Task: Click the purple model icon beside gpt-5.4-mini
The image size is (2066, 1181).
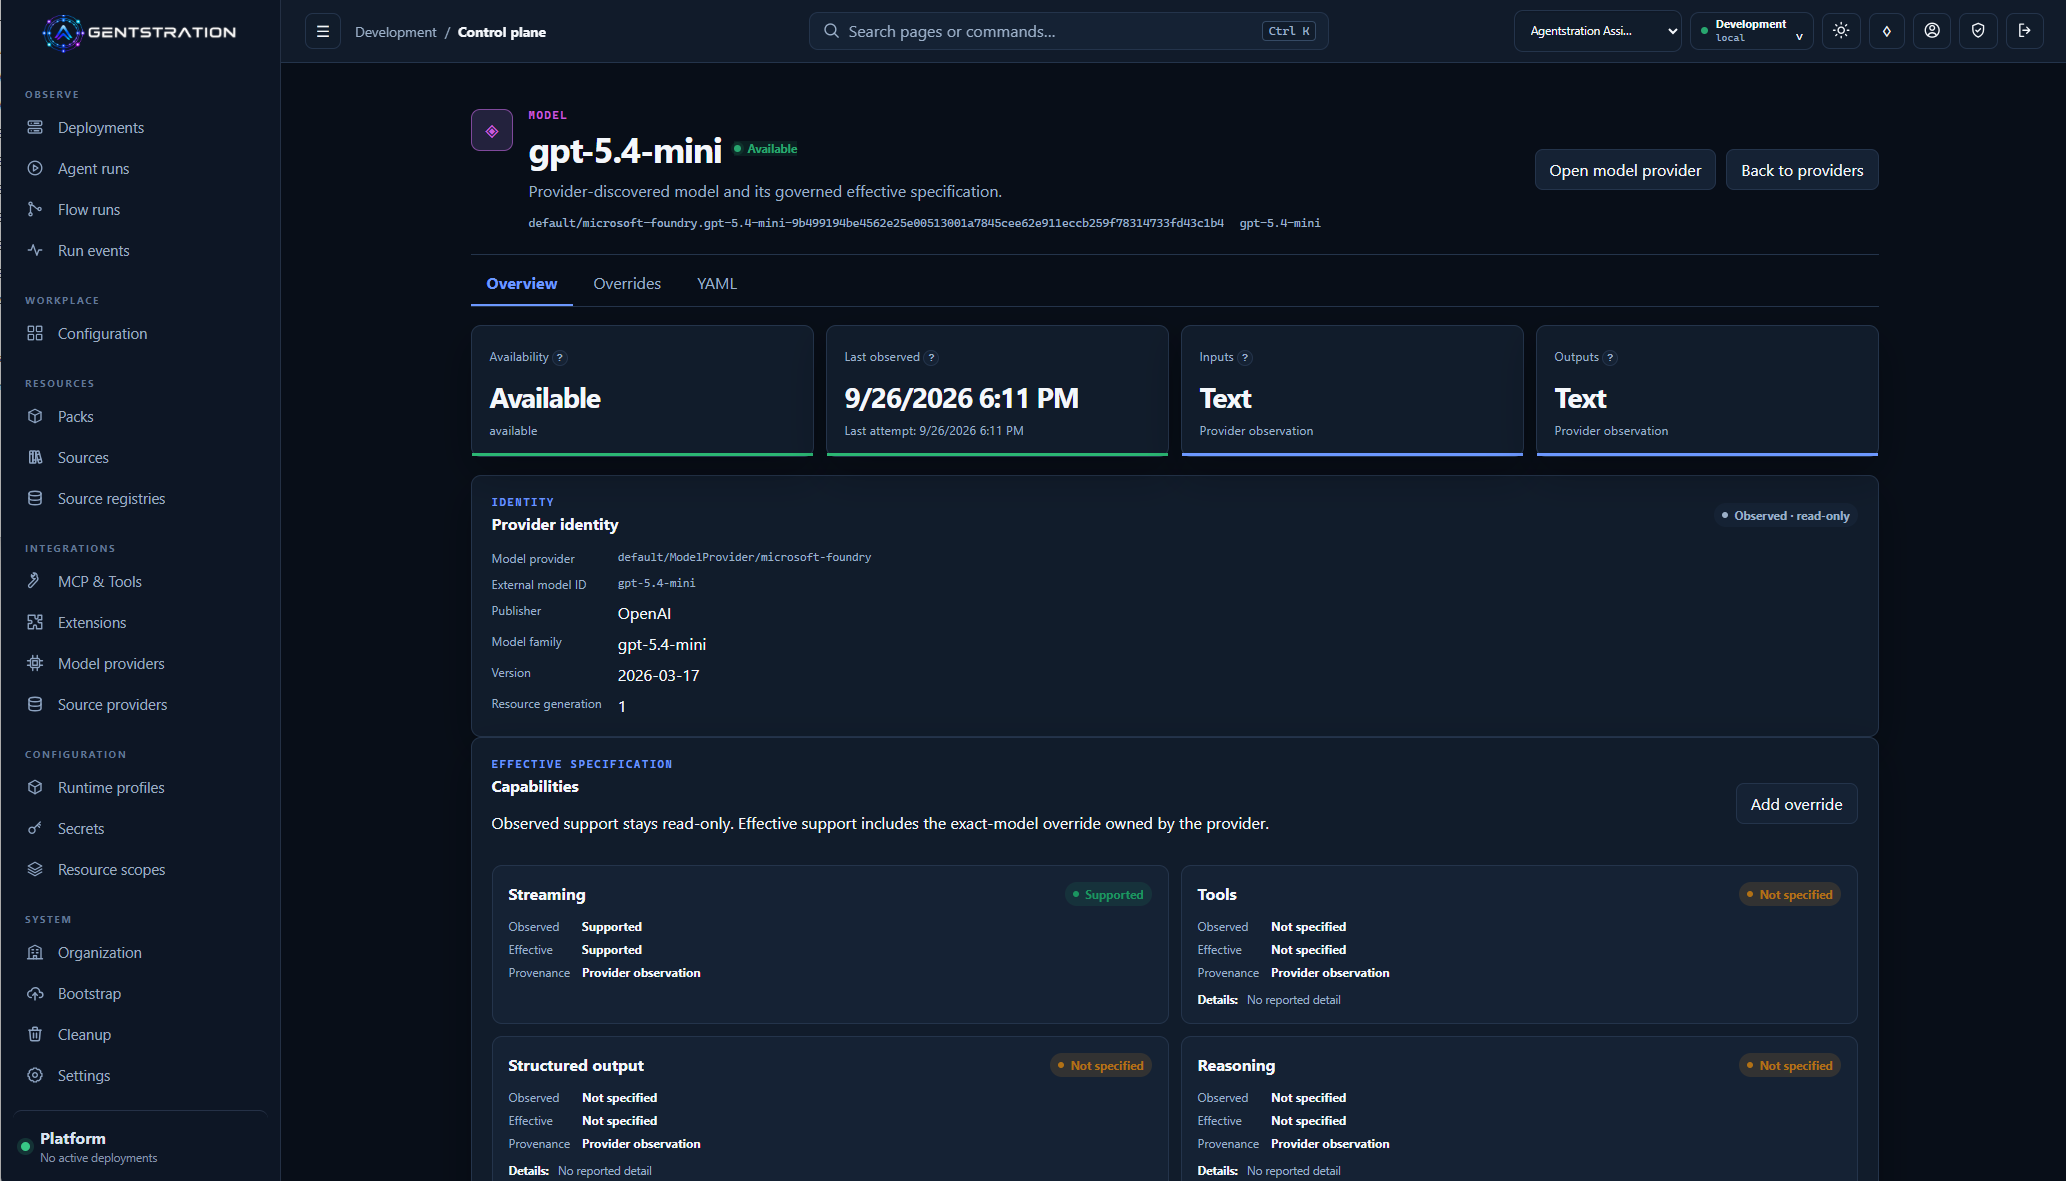Action: [x=492, y=130]
